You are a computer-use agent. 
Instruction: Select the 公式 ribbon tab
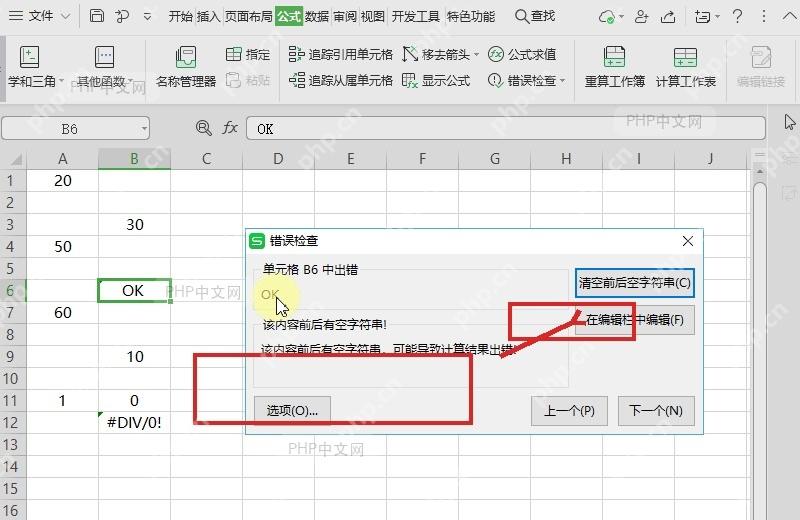click(x=289, y=16)
